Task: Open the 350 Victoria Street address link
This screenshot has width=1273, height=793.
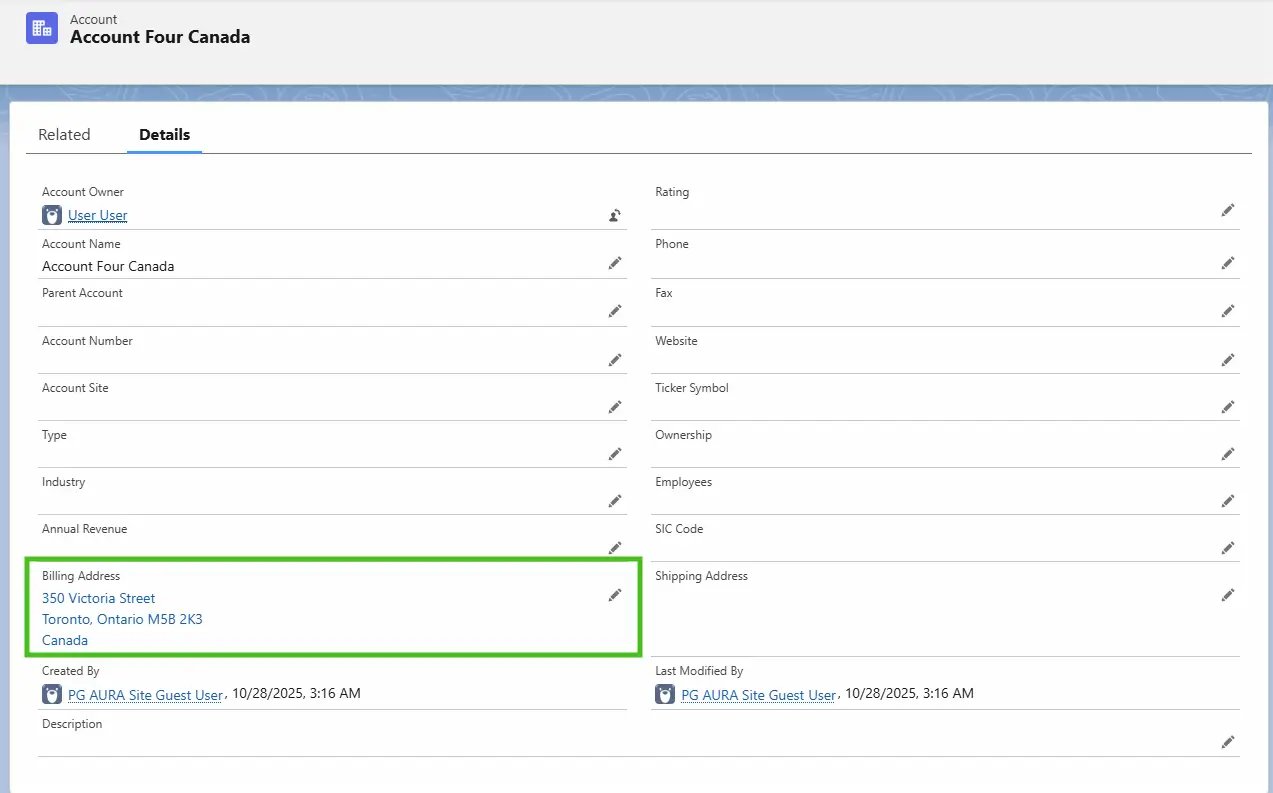Action: tap(99, 598)
